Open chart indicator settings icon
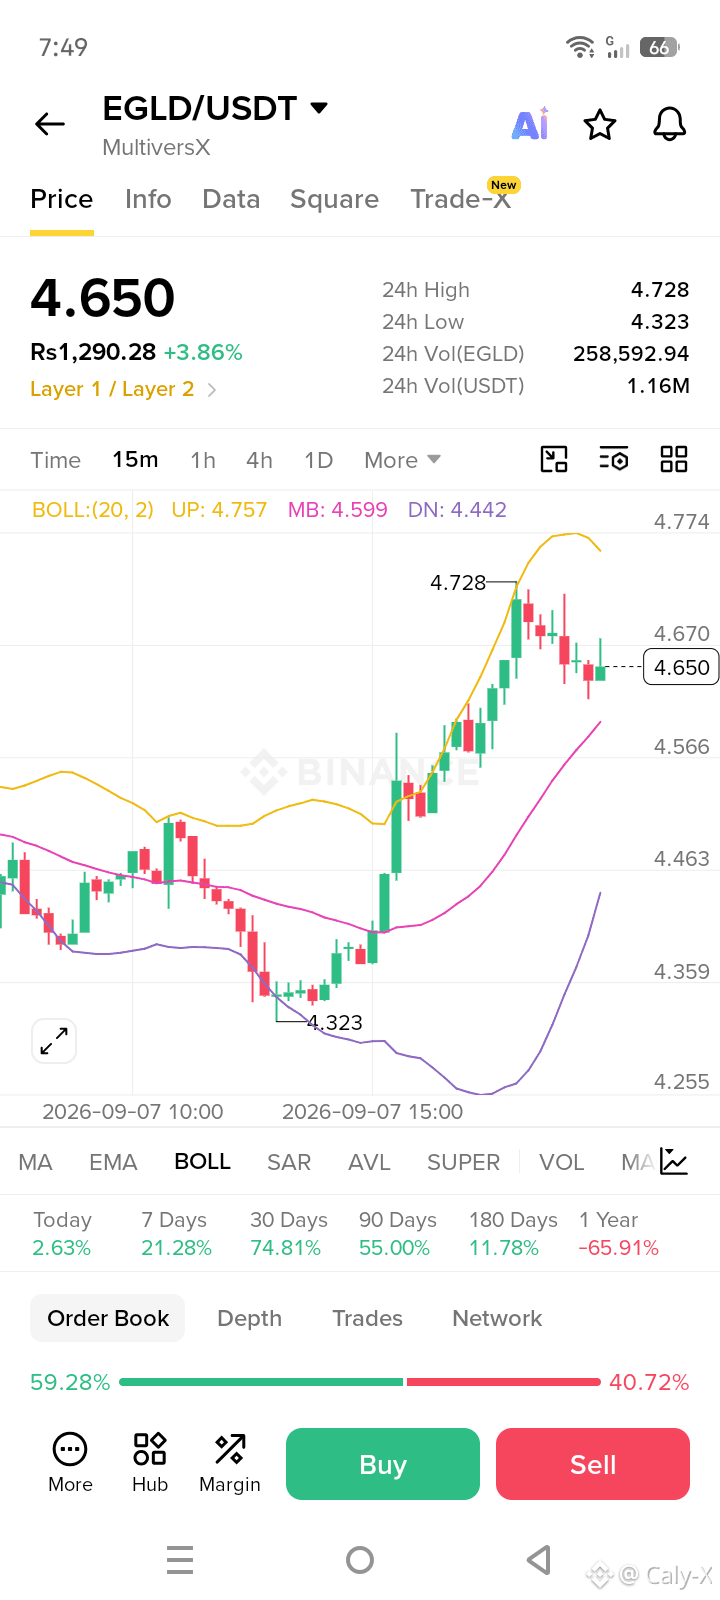The height and width of the screenshot is (1600, 720). click(x=614, y=459)
